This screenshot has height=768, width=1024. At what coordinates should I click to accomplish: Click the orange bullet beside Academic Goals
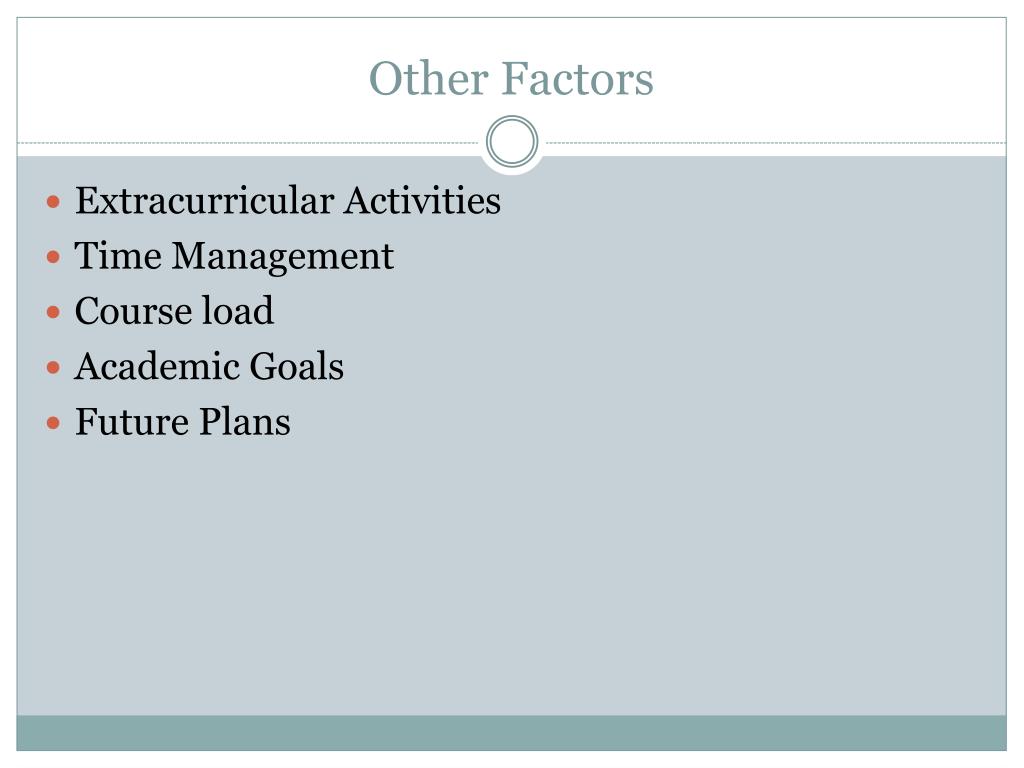point(54,368)
